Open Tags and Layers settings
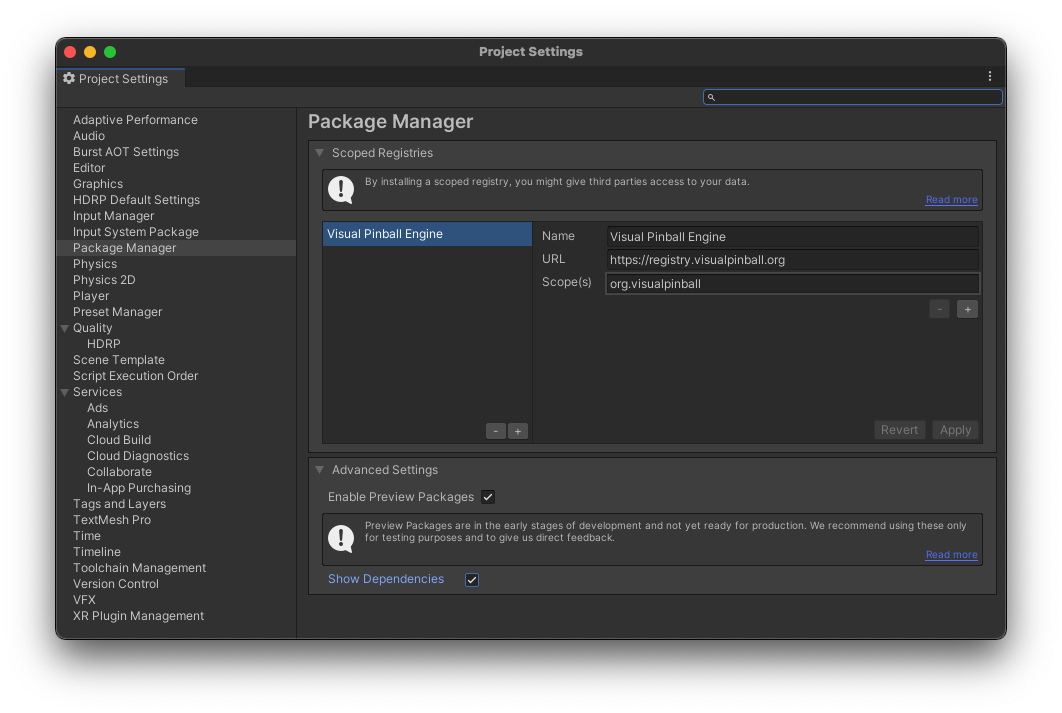The height and width of the screenshot is (713, 1062). 119,504
